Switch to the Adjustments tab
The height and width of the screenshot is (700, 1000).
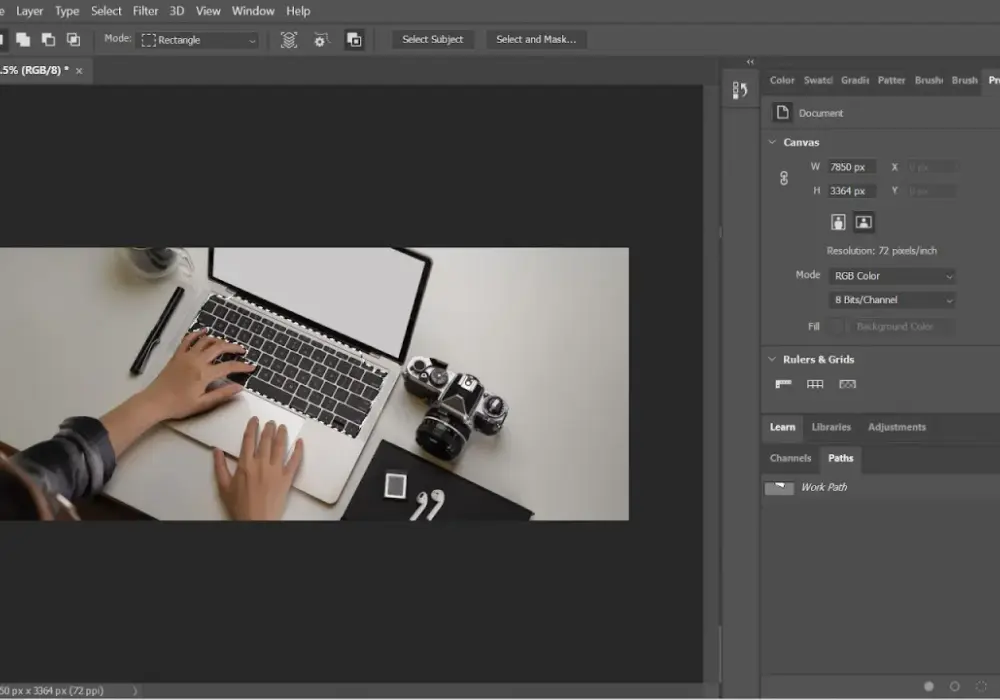point(897,427)
